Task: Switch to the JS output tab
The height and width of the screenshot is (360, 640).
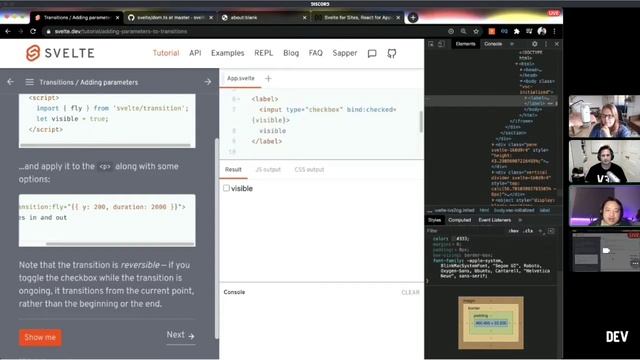Action: tap(268, 170)
